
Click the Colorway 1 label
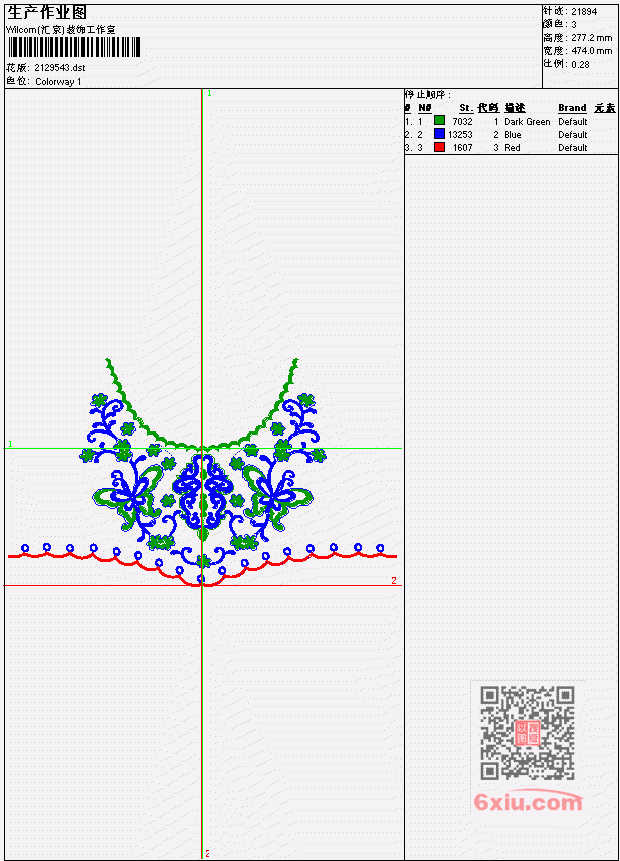(x=58, y=82)
